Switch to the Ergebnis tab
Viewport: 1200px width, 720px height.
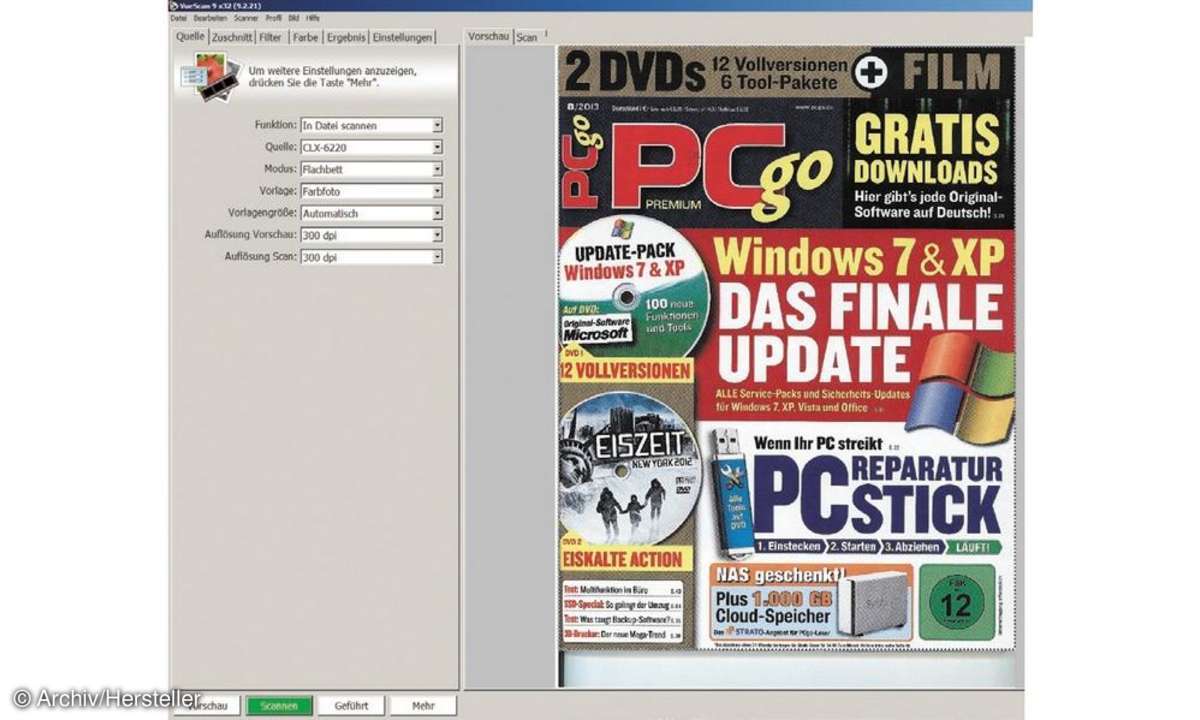(346, 37)
